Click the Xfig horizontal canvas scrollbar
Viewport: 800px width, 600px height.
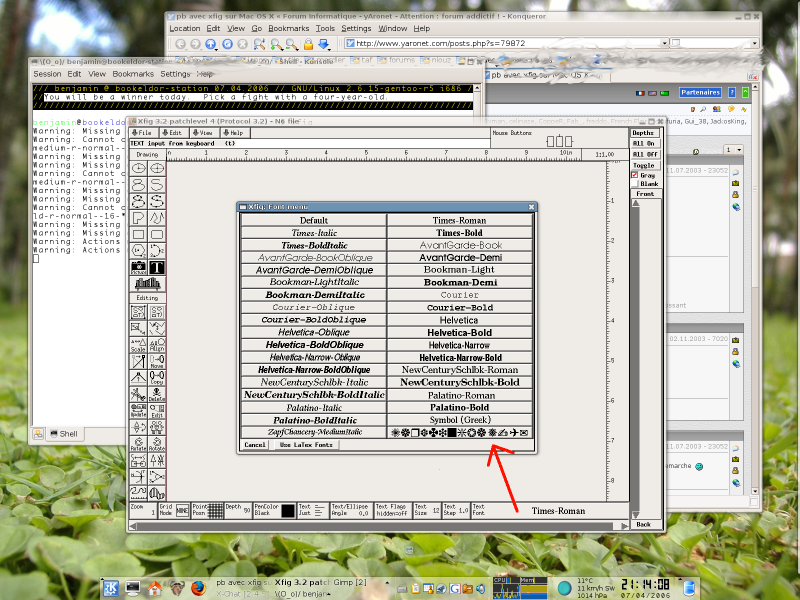pyautogui.click(x=379, y=526)
